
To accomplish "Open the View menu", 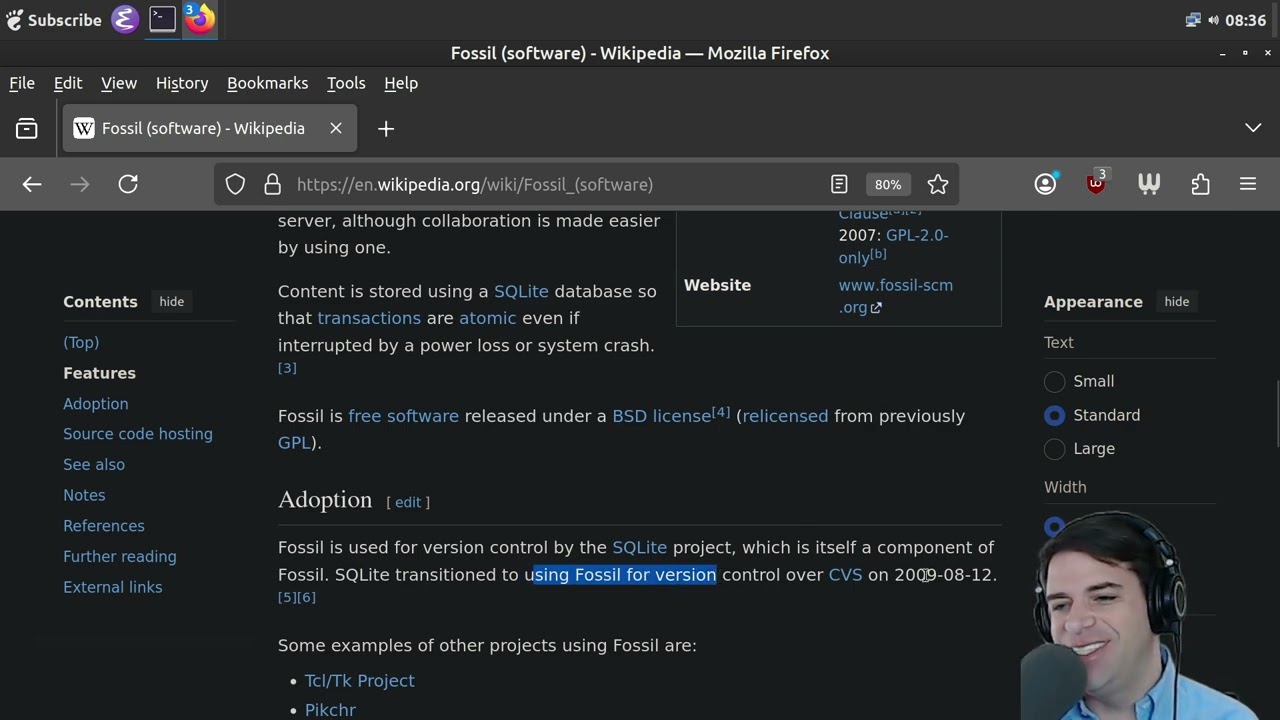I will point(118,83).
